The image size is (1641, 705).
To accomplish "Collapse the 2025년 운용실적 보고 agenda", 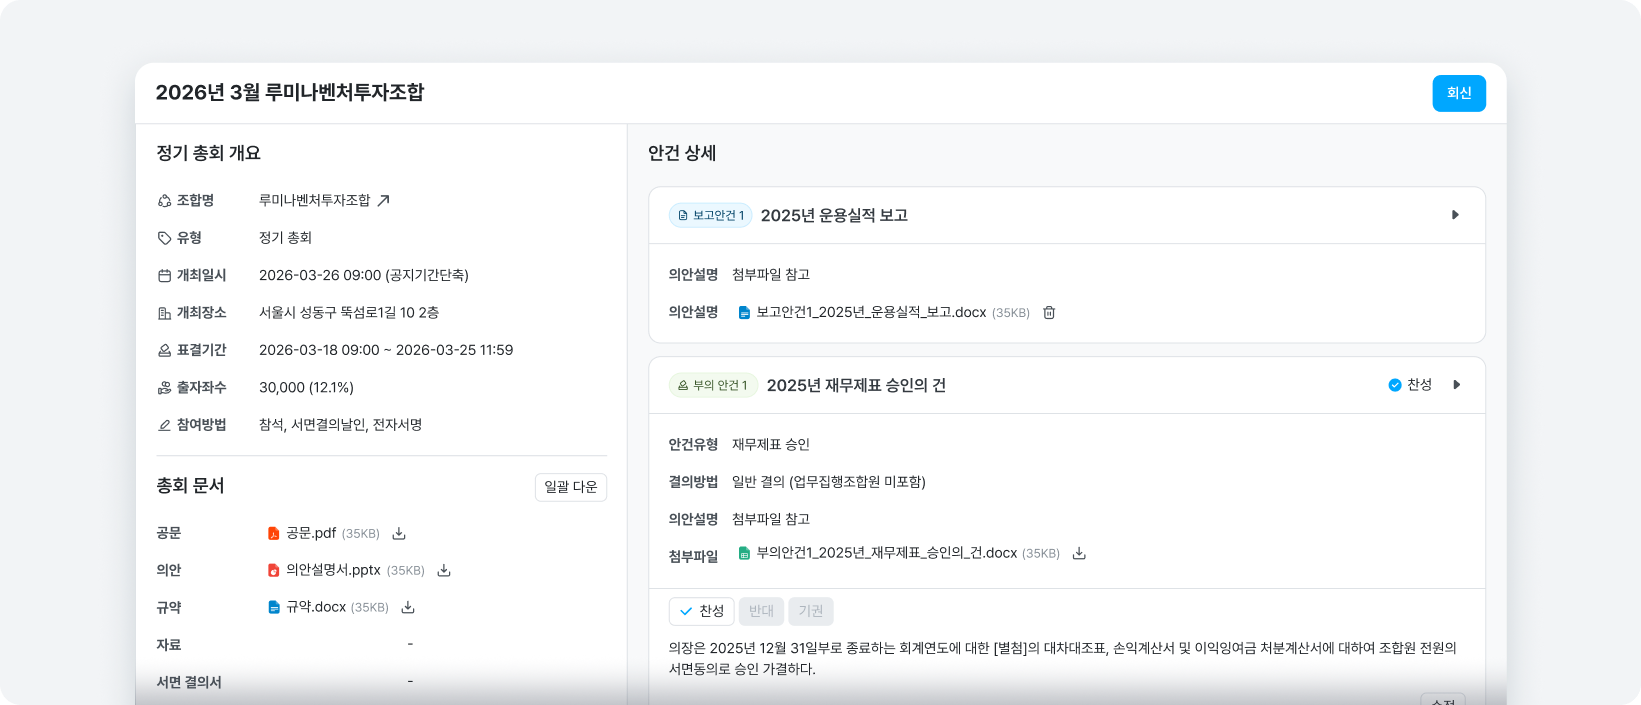I will click(x=1455, y=215).
